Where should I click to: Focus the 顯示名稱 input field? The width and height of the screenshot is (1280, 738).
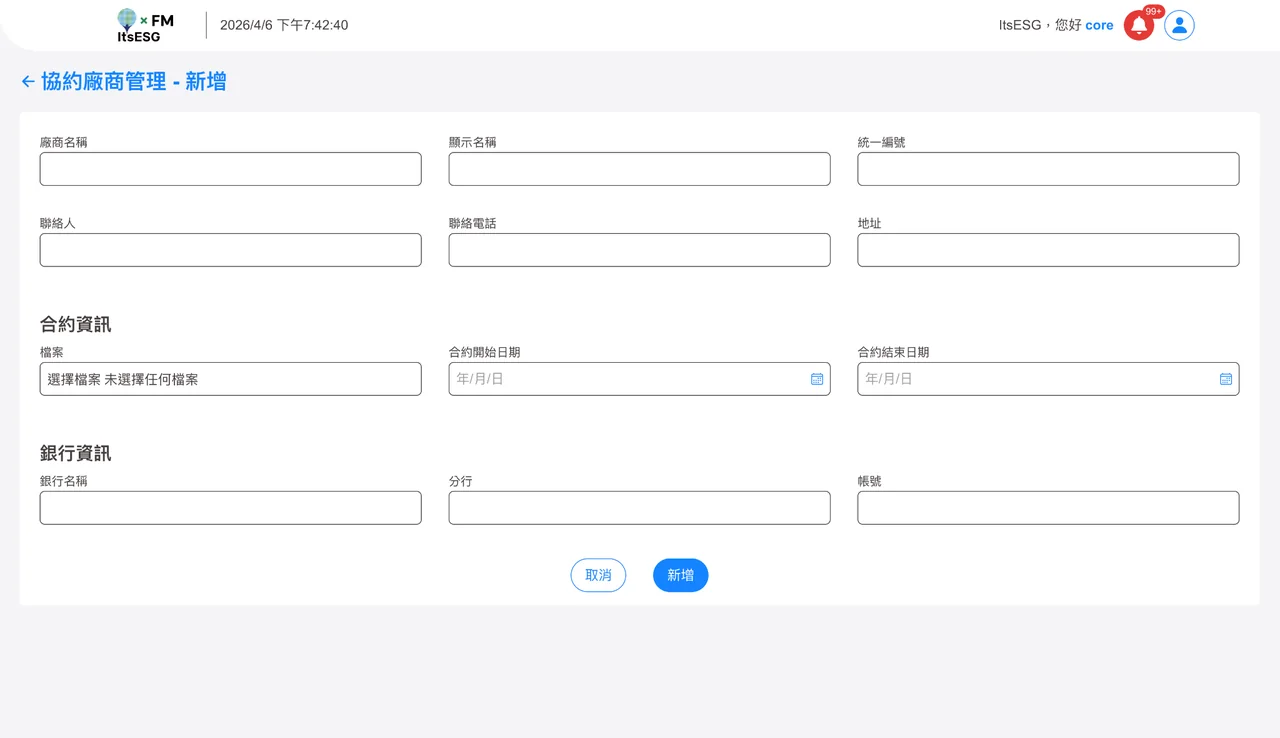coord(639,169)
